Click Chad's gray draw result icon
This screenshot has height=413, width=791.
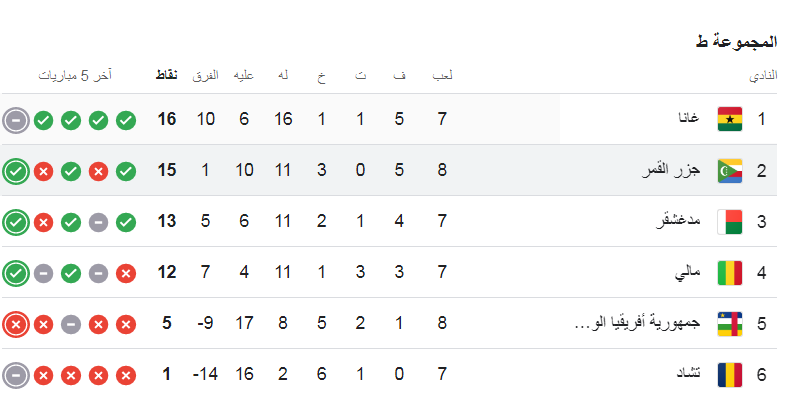[x=15, y=375]
